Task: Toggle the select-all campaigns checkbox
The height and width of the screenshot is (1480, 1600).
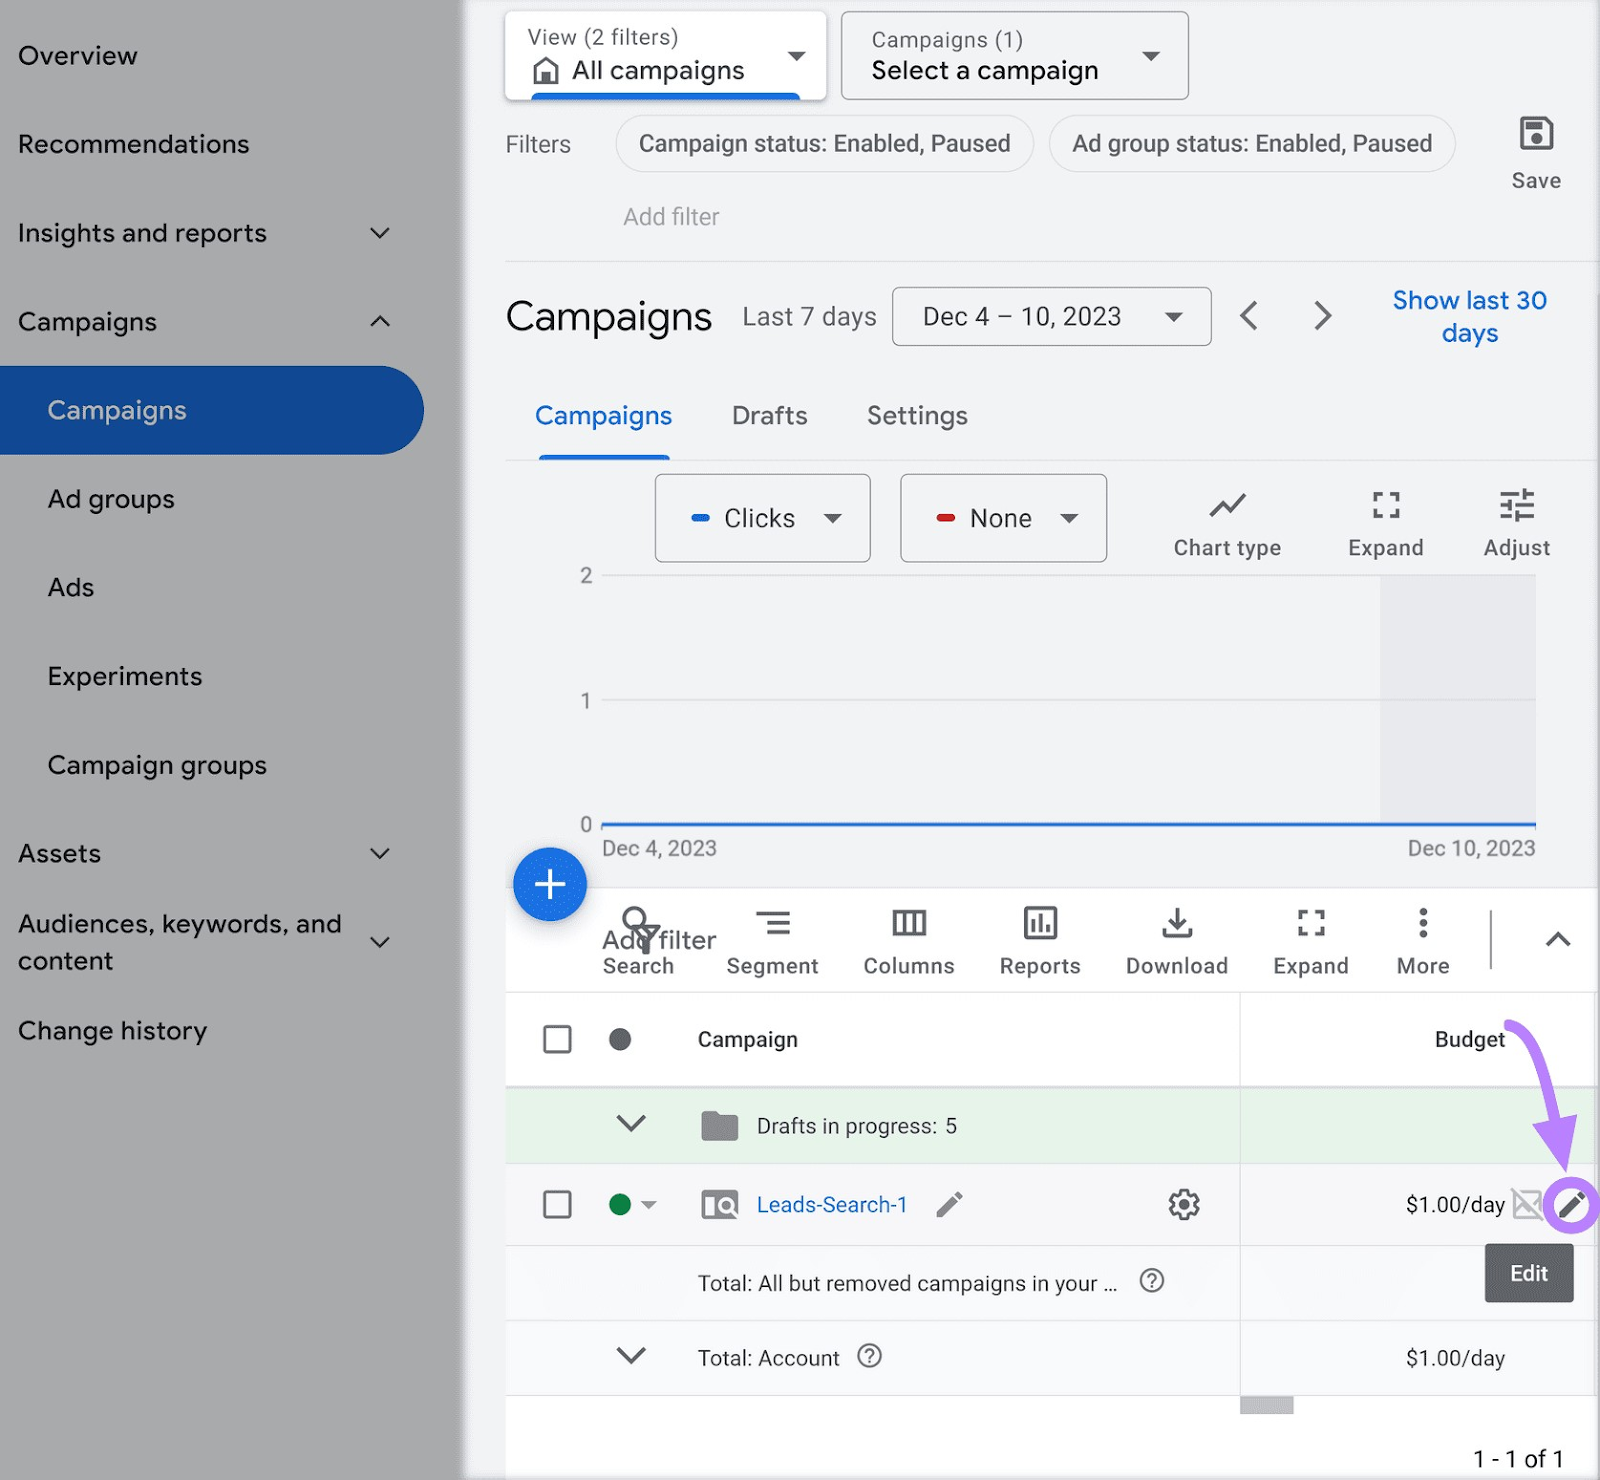Action: coord(557,1039)
